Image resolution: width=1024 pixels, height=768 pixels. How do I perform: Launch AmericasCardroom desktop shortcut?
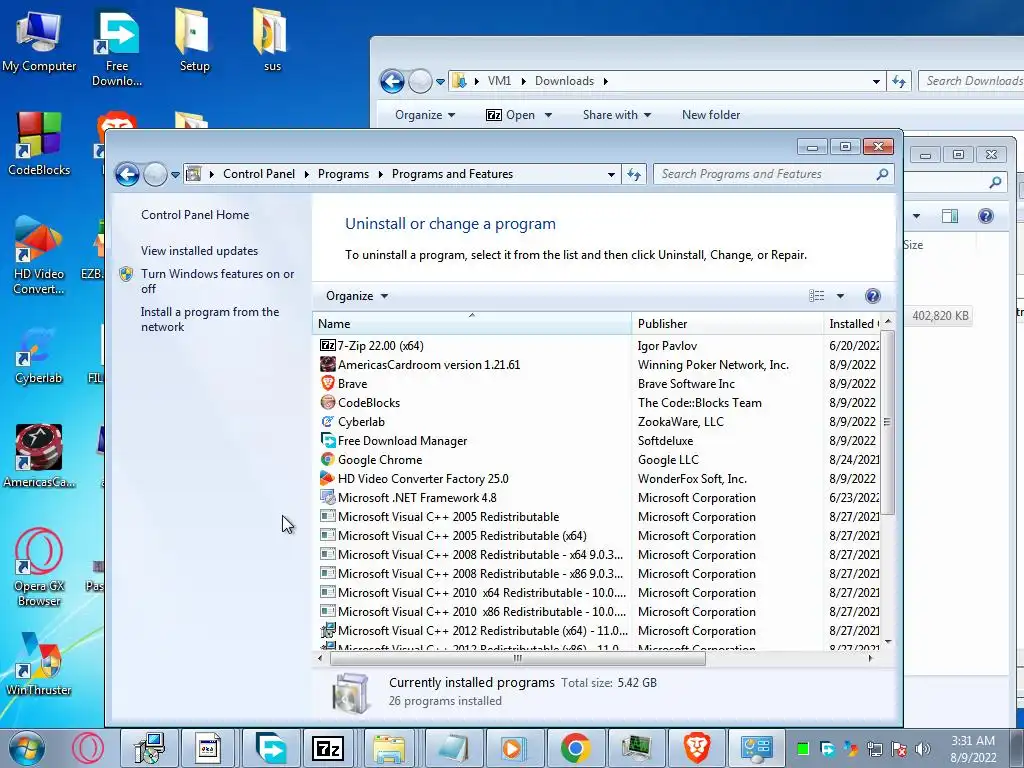click(39, 456)
